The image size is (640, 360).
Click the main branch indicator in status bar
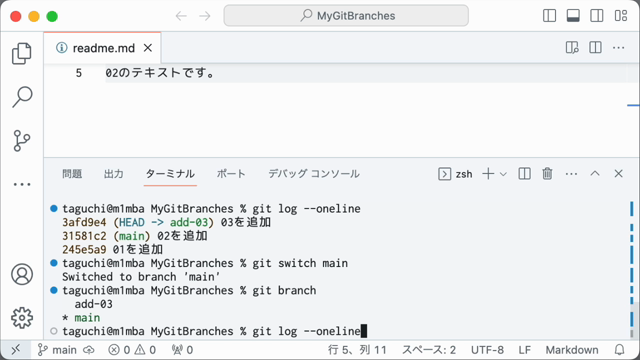click(x=57, y=350)
